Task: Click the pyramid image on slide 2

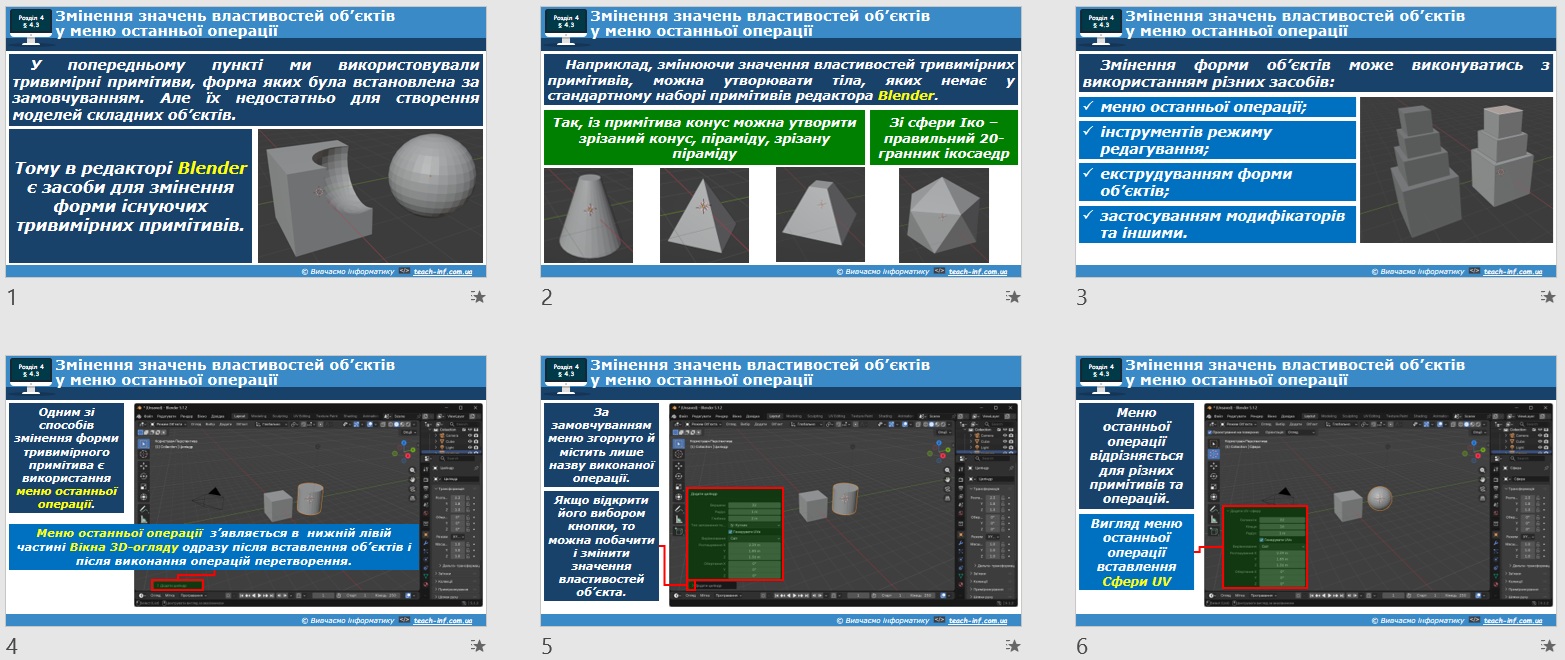Action: pos(704,215)
